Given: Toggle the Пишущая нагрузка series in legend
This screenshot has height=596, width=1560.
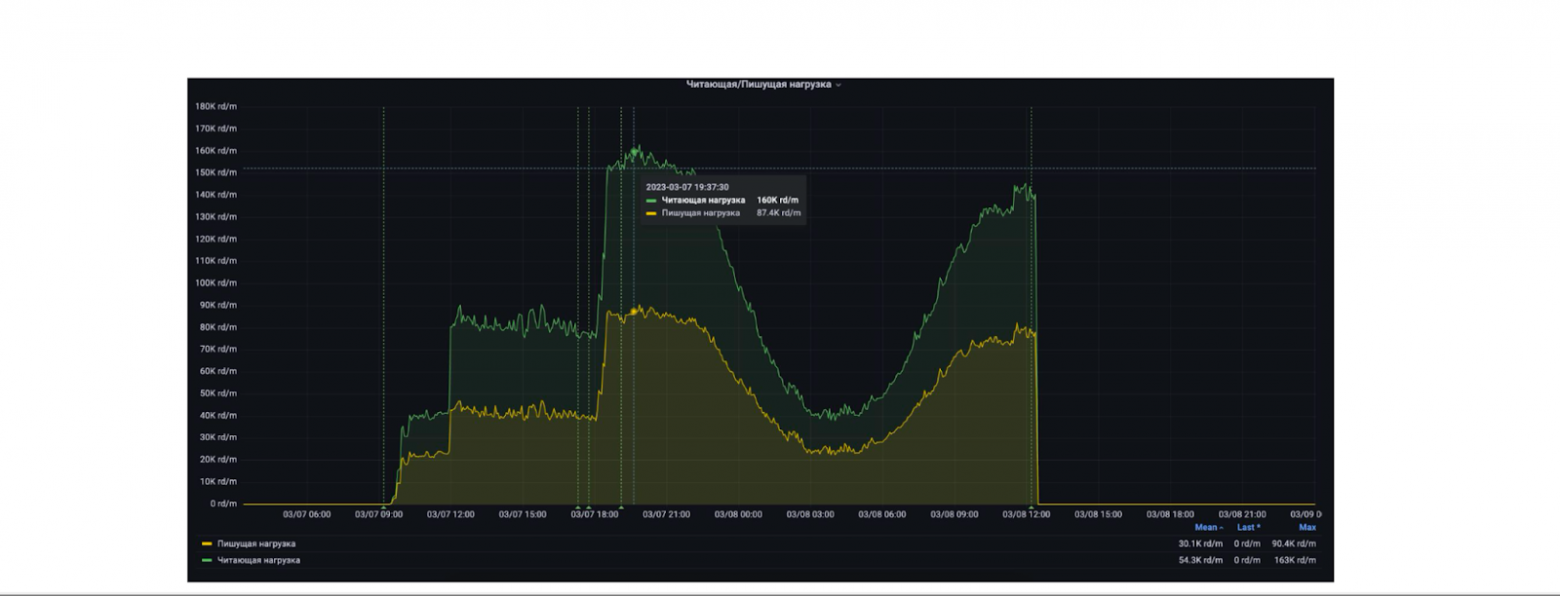Looking at the screenshot, I should (x=256, y=544).
